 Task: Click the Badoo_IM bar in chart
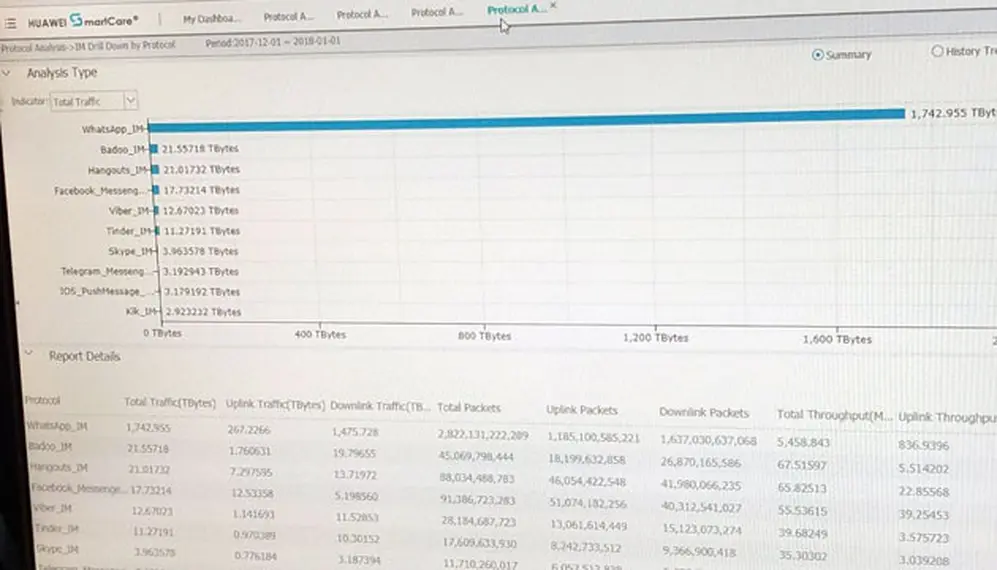tap(153, 149)
